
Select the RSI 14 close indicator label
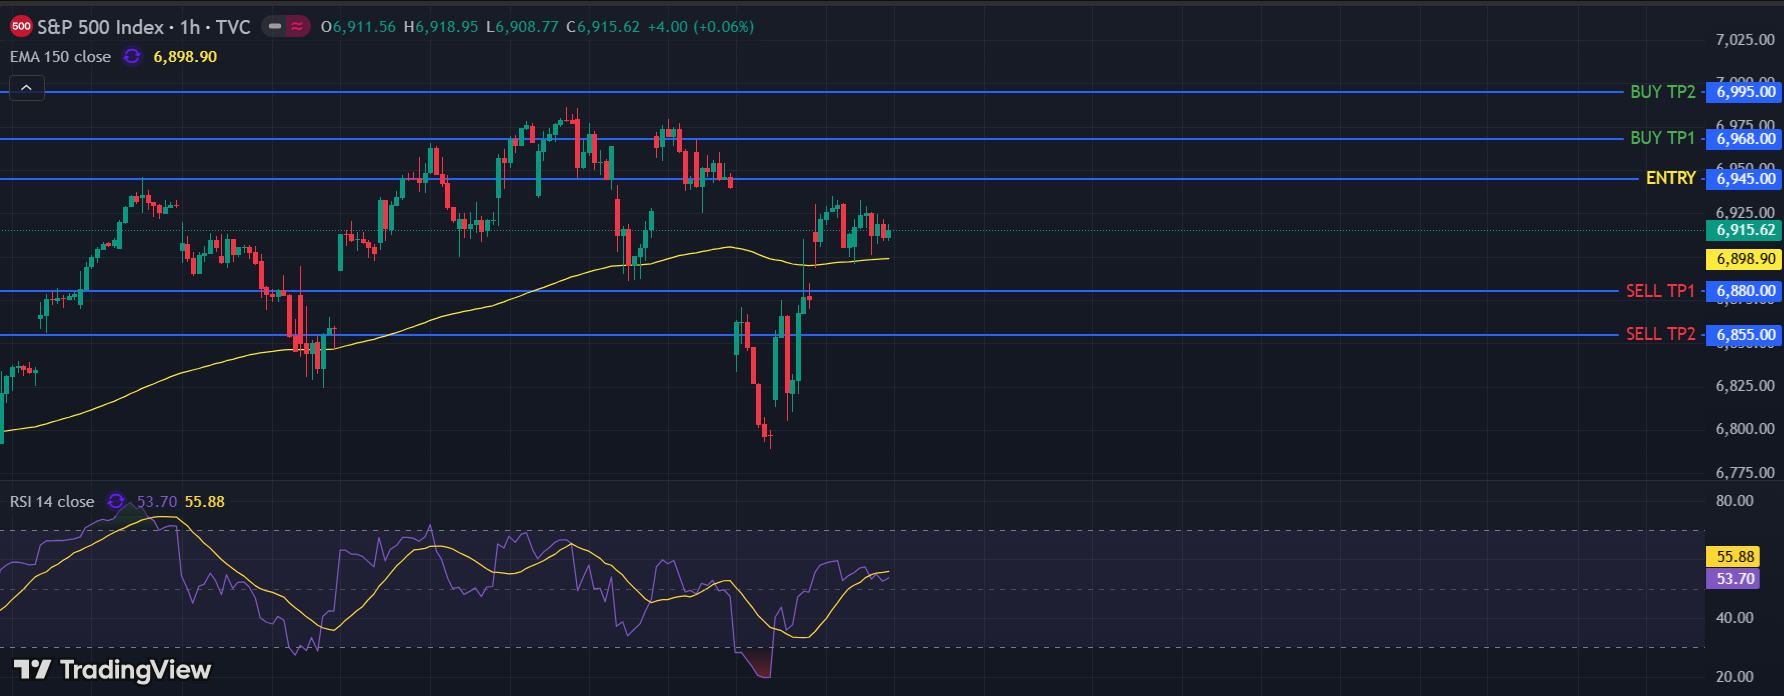coord(52,501)
